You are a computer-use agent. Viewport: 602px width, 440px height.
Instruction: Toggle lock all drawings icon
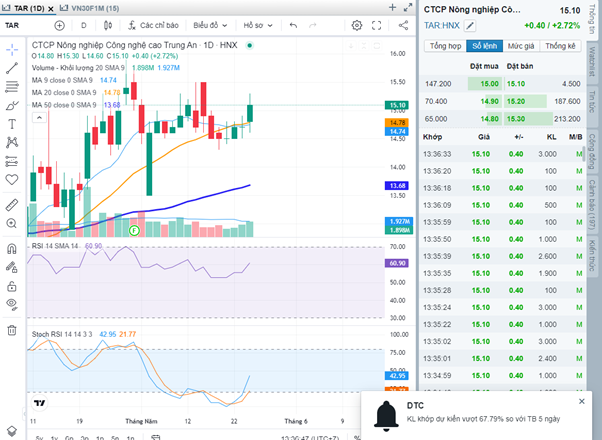click(12, 286)
